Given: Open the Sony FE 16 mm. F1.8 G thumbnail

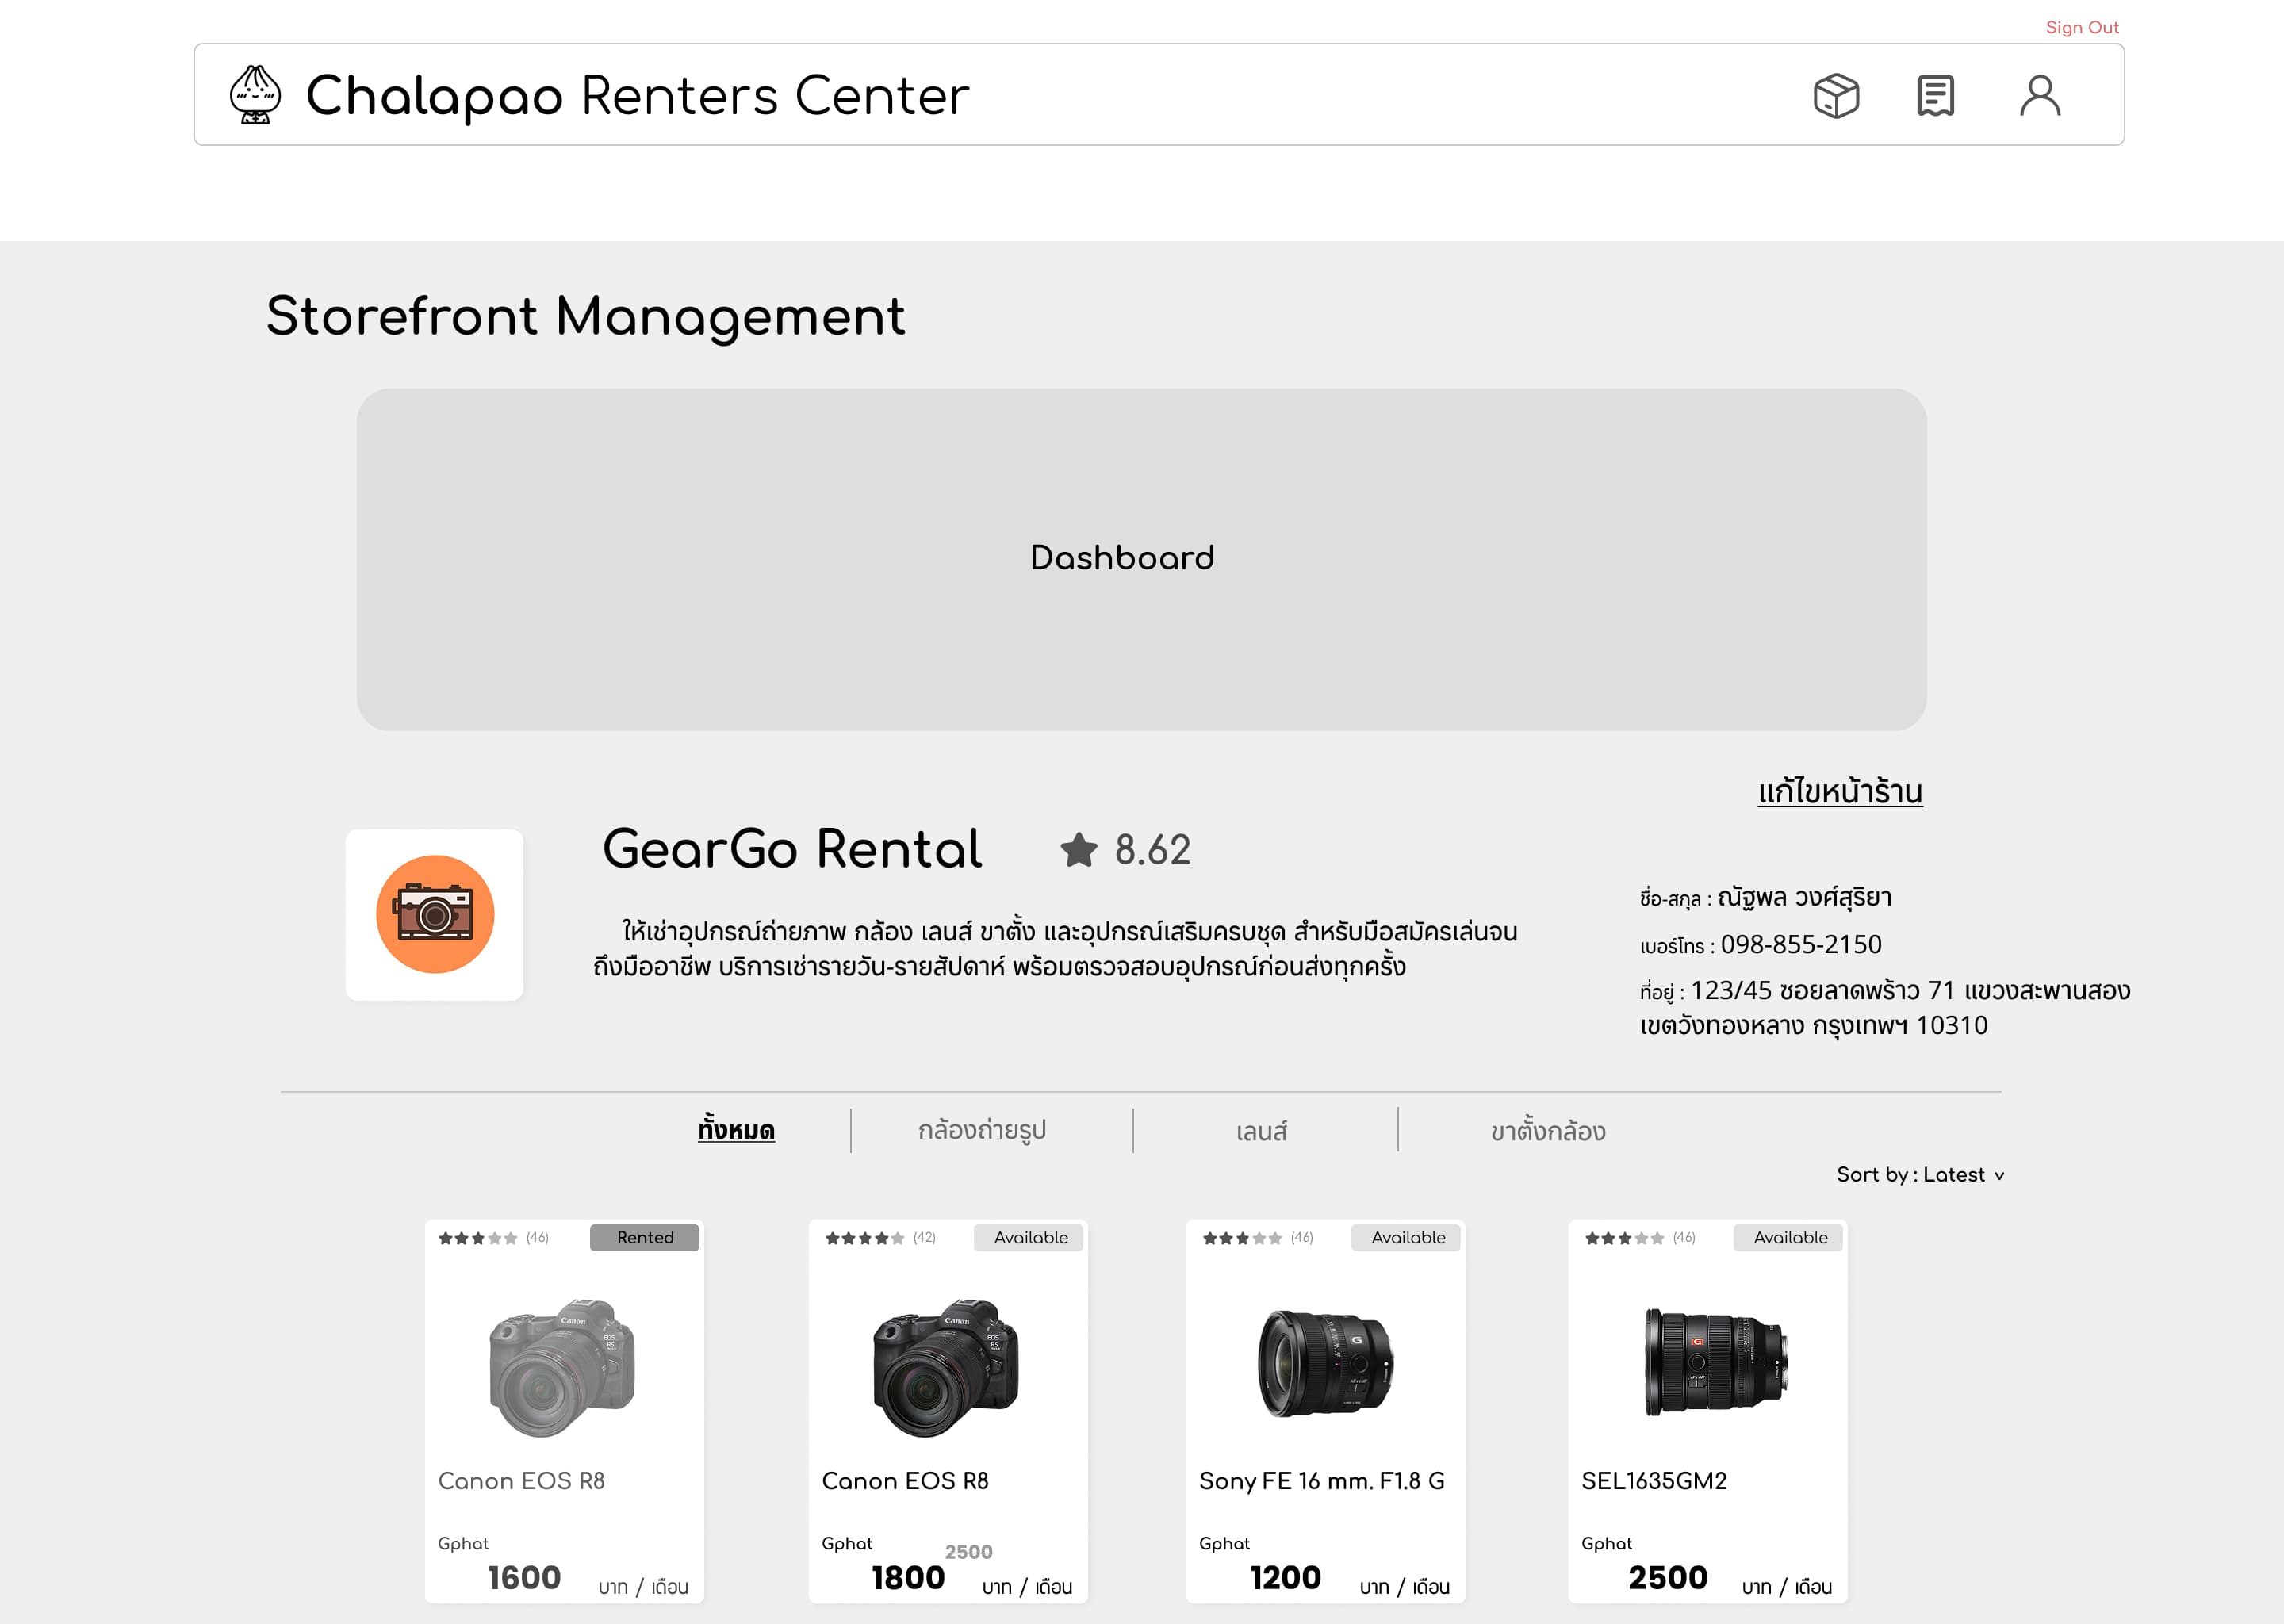Looking at the screenshot, I should pyautogui.click(x=1325, y=1363).
